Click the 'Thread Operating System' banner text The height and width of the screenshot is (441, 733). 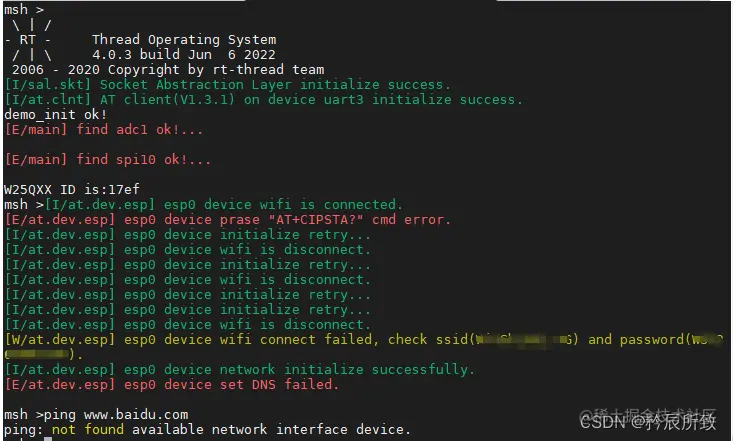(184, 40)
